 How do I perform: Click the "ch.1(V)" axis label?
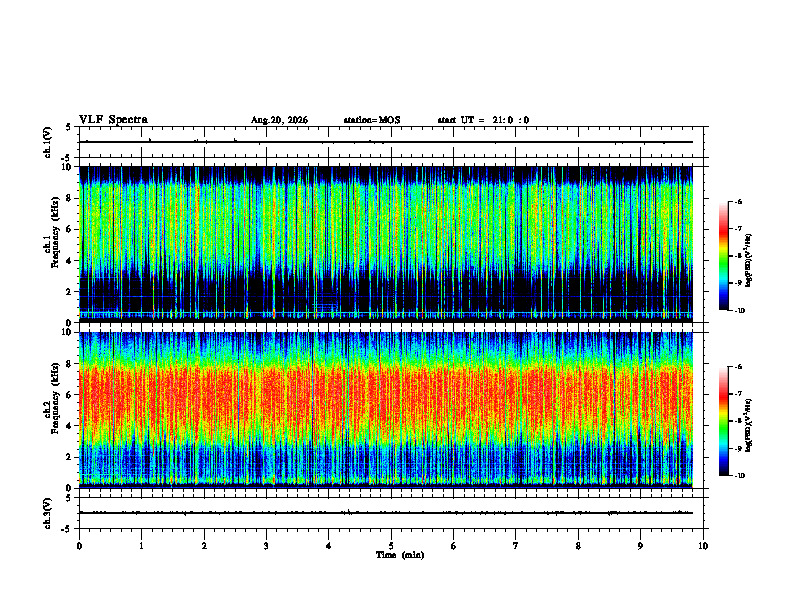pyautogui.click(x=48, y=142)
